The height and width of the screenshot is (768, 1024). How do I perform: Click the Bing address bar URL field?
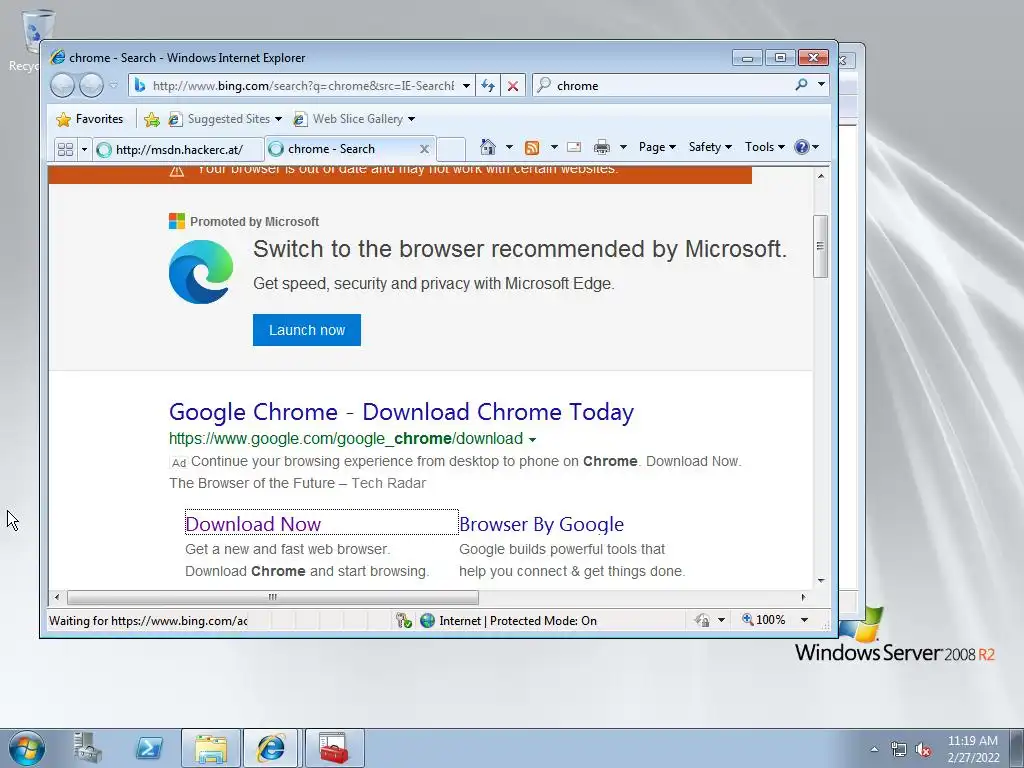point(302,86)
